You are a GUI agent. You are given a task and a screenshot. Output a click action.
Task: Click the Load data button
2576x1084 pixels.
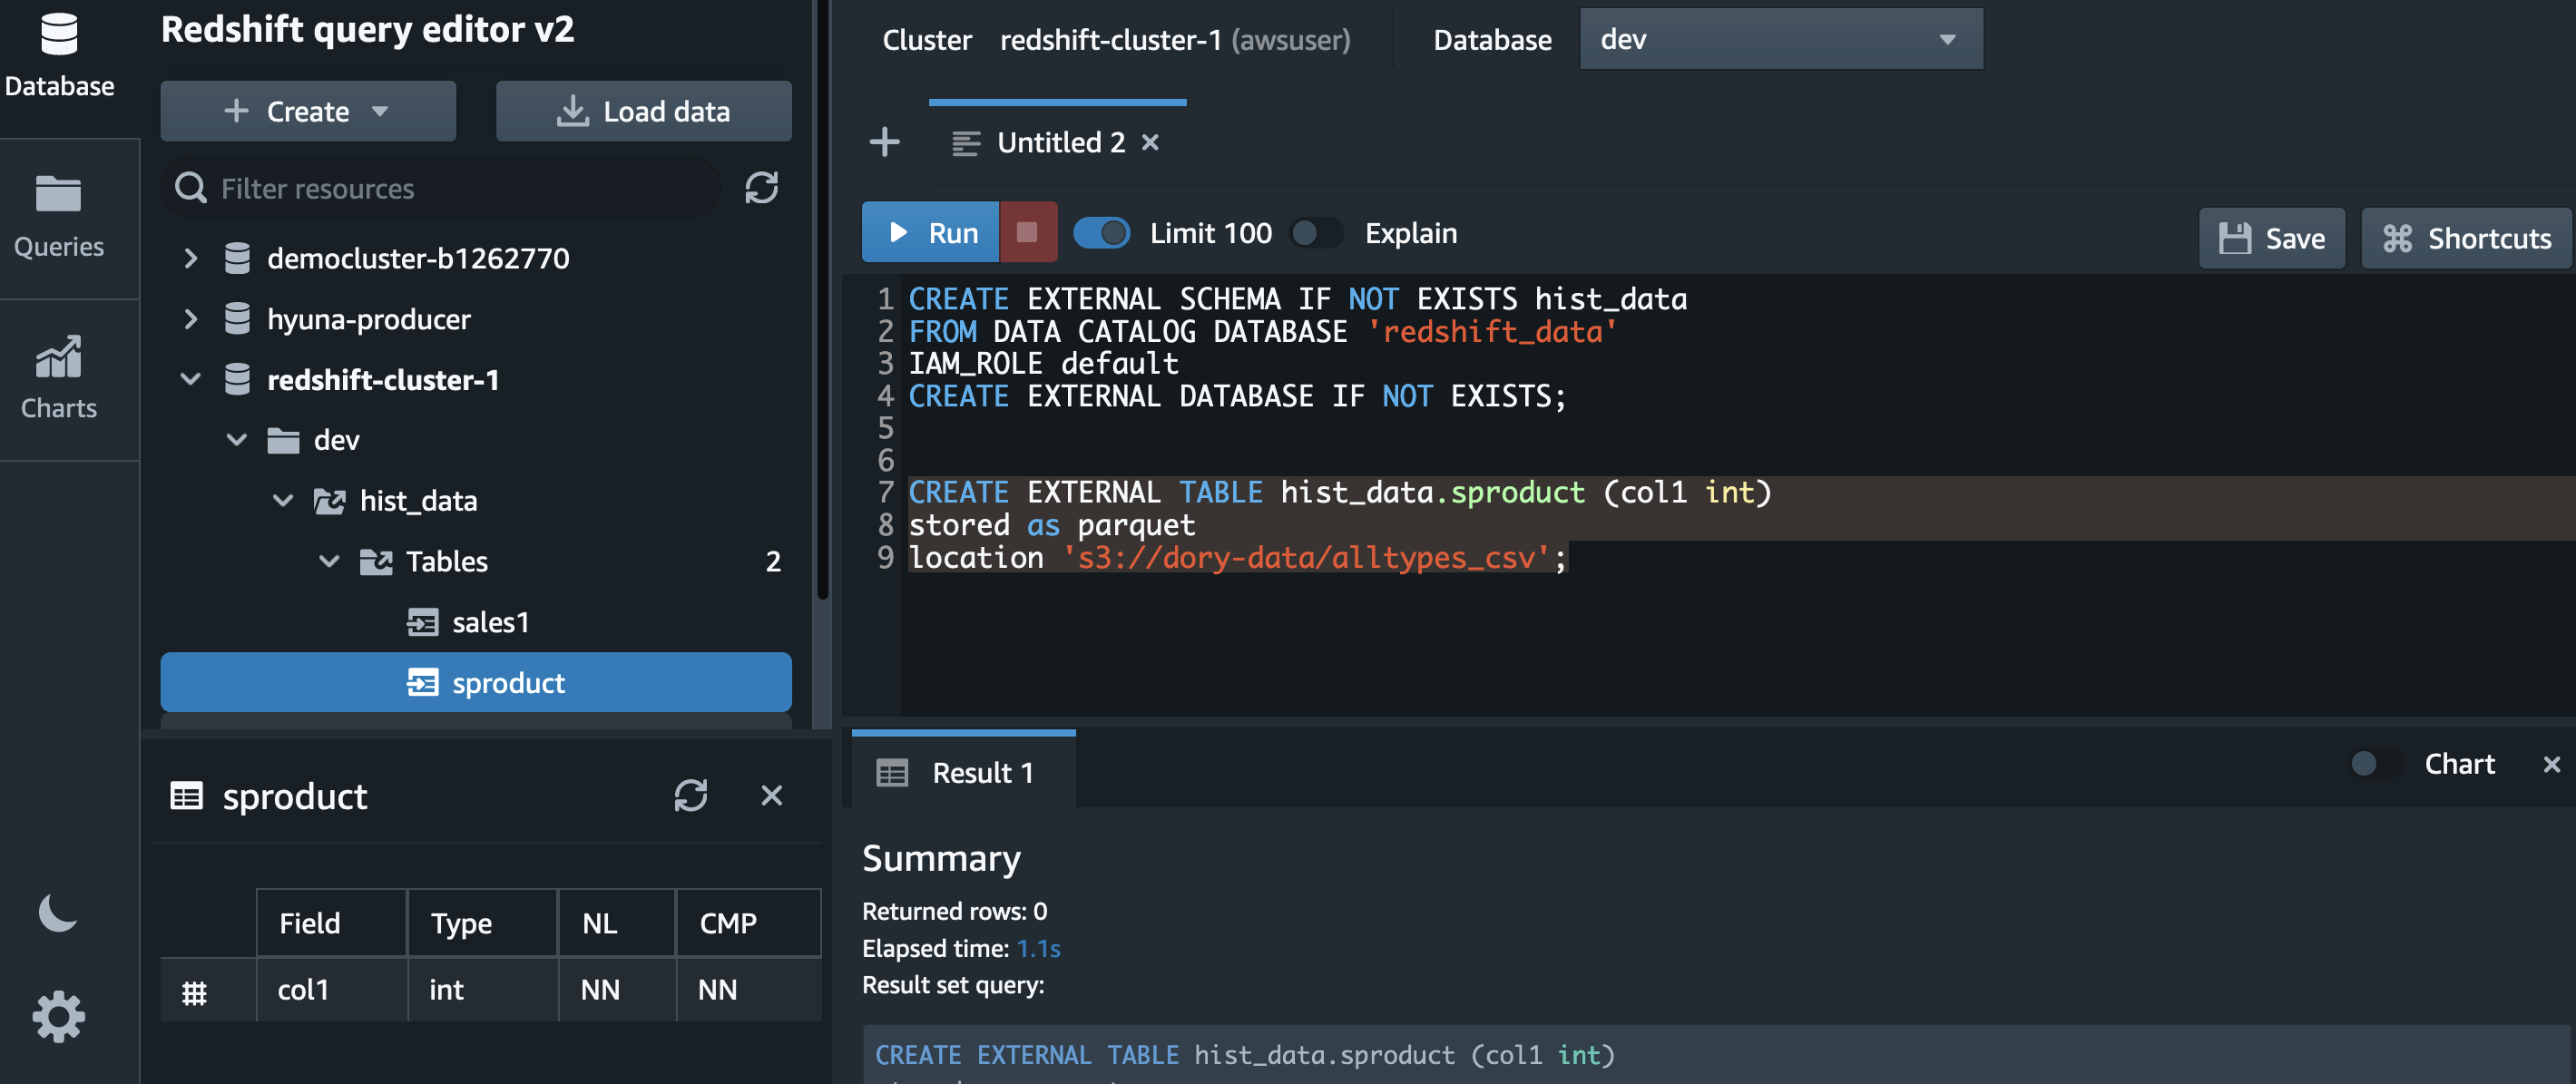click(643, 111)
